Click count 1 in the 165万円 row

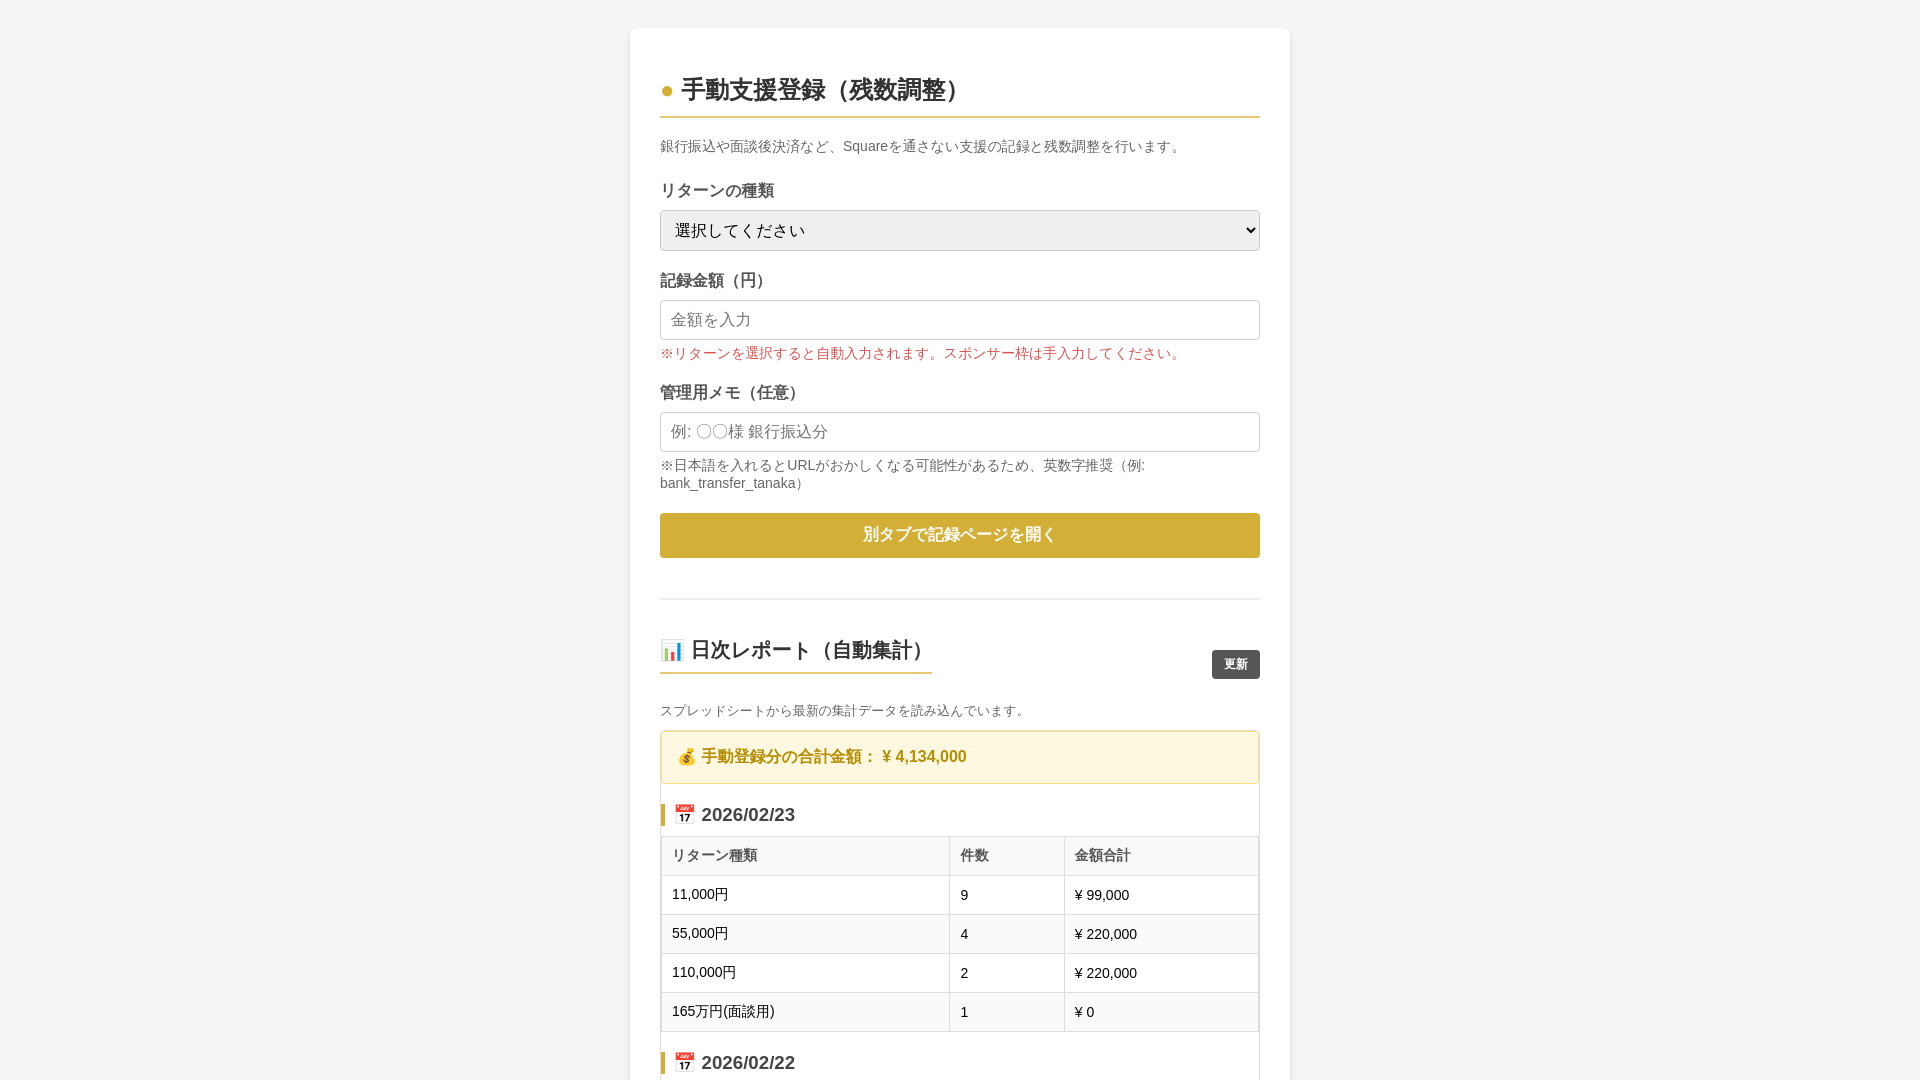(1007, 1012)
